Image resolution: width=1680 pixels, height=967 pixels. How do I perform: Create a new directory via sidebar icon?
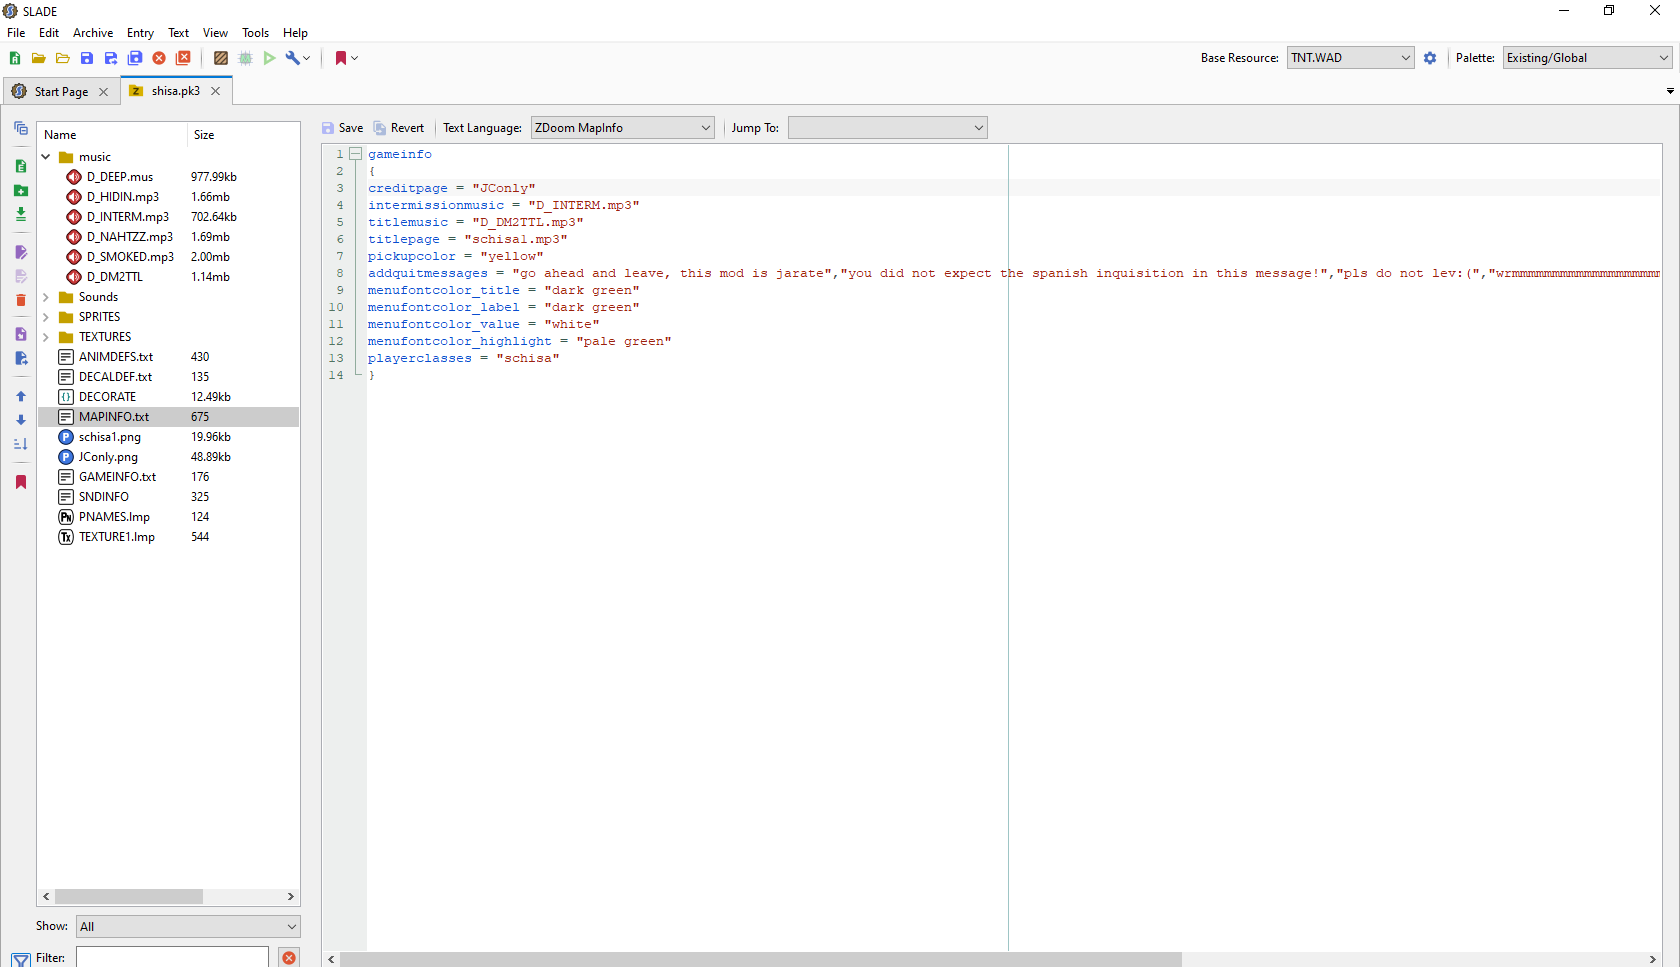21,190
